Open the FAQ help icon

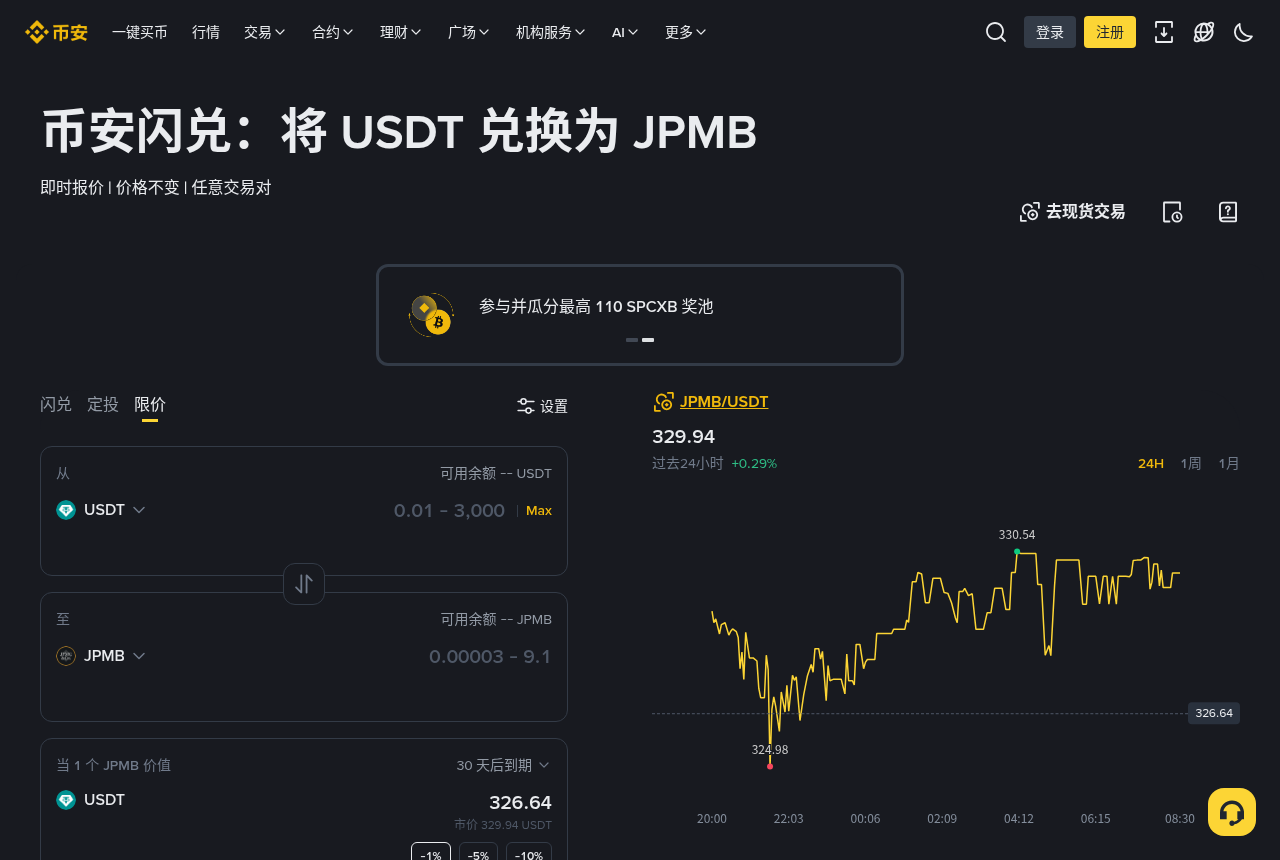1228,212
